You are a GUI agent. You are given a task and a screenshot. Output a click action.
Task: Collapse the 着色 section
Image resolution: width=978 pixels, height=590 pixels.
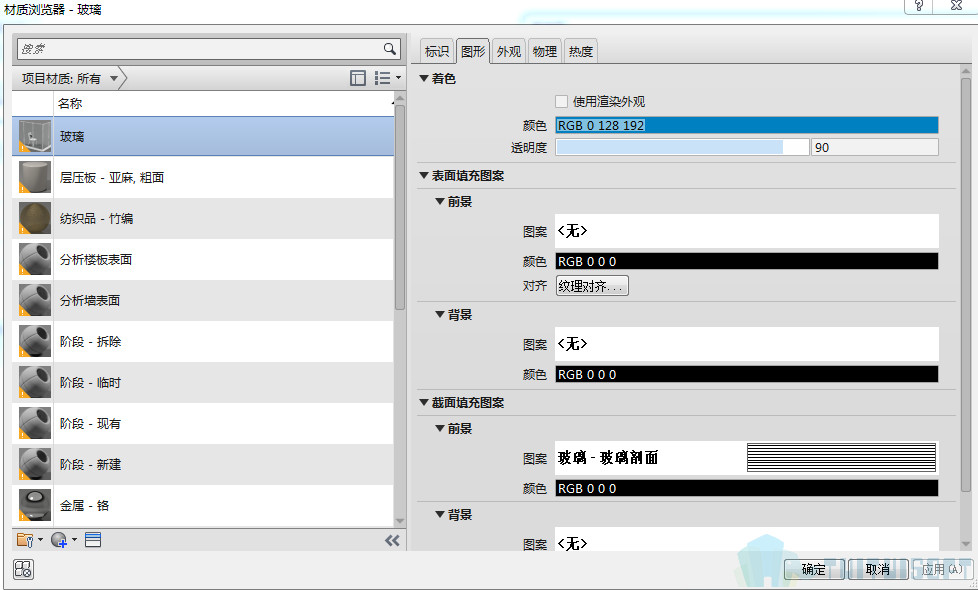click(x=424, y=78)
